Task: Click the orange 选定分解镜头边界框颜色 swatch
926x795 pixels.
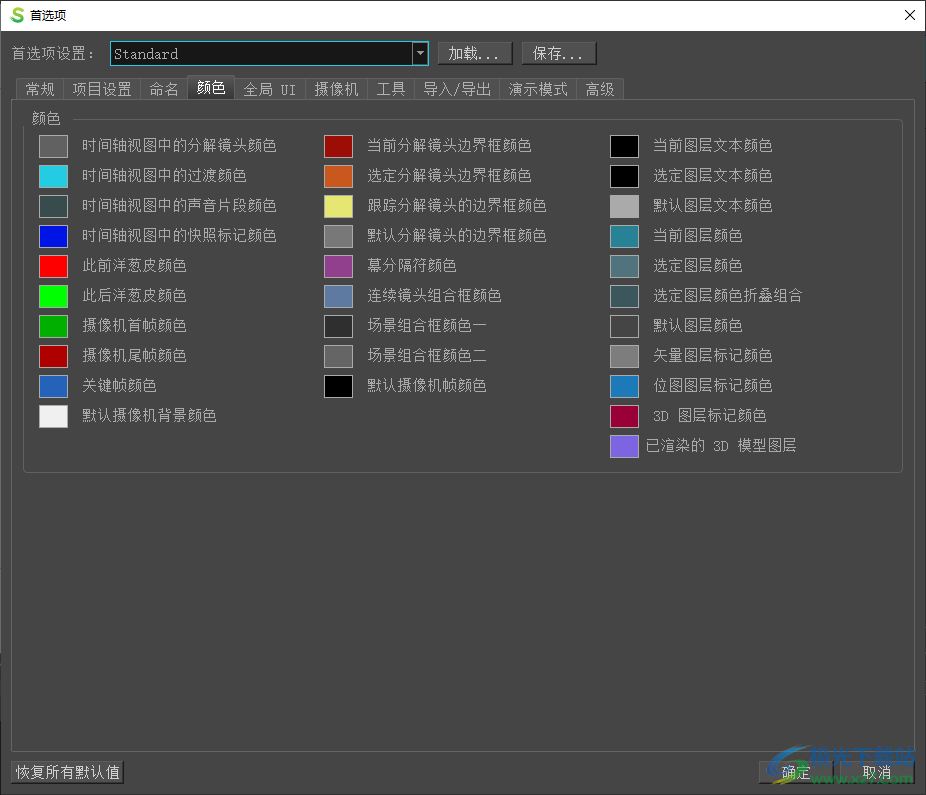Action: tap(338, 176)
